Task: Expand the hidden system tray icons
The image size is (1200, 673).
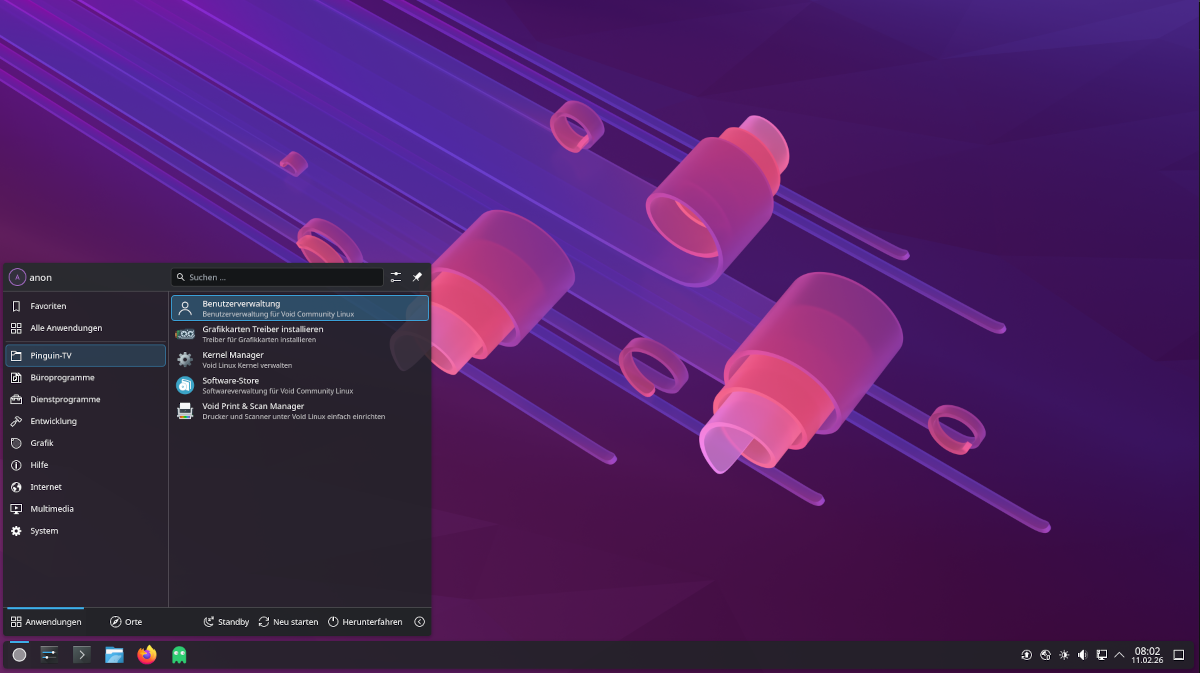Action: point(1119,655)
